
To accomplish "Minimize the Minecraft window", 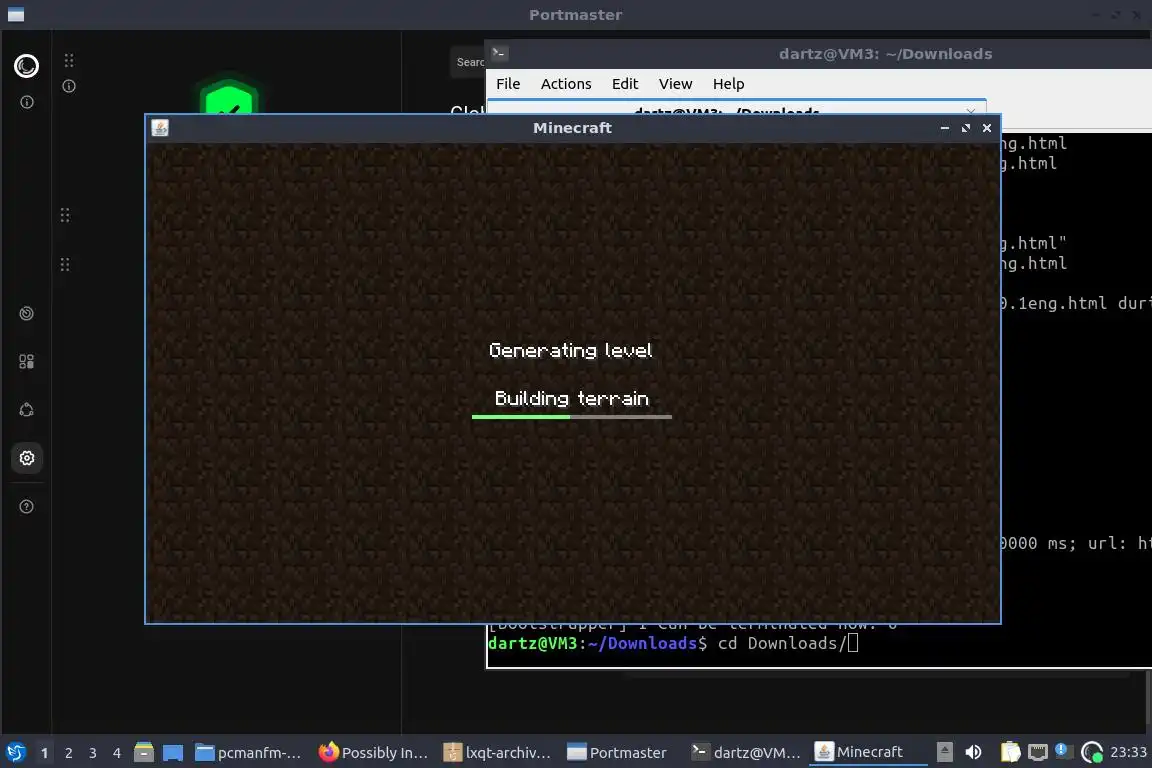I will coord(945,128).
